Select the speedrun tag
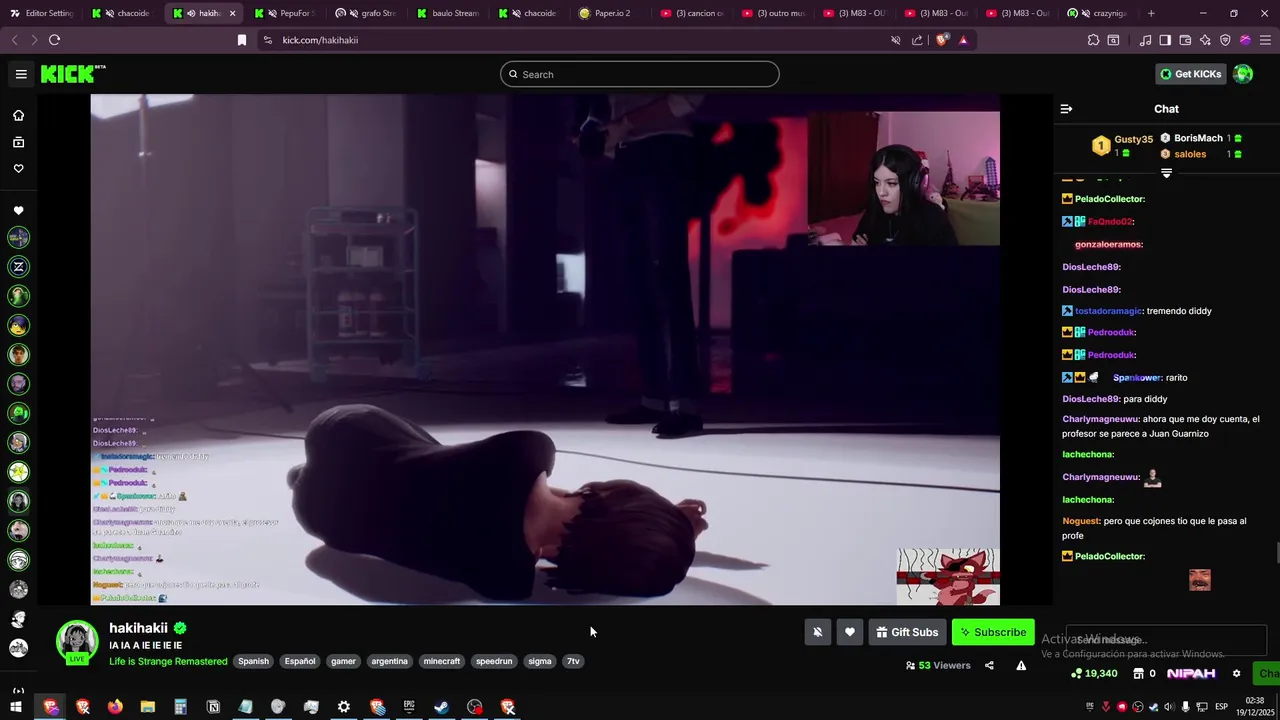 pos(494,661)
